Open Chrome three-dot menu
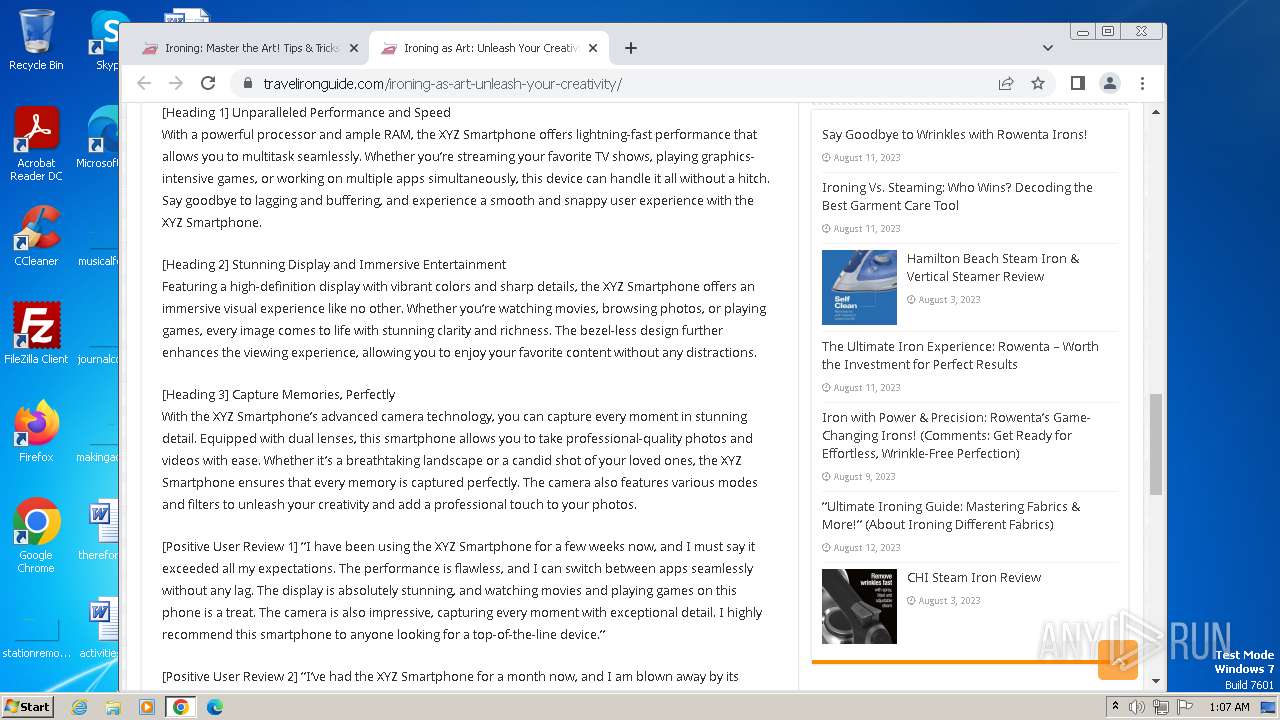 [x=1142, y=84]
